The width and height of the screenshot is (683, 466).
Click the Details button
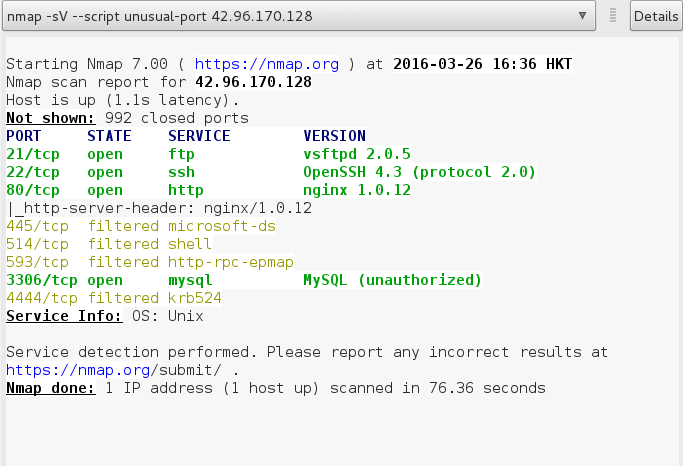(x=656, y=16)
